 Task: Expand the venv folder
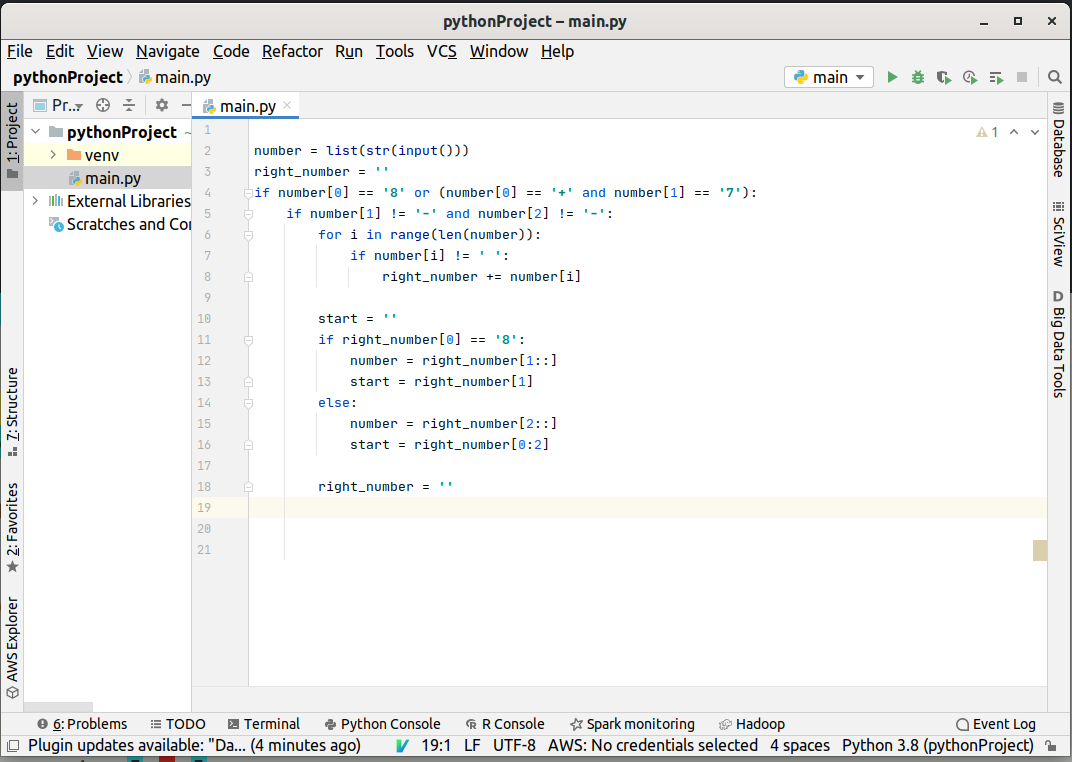coord(53,154)
